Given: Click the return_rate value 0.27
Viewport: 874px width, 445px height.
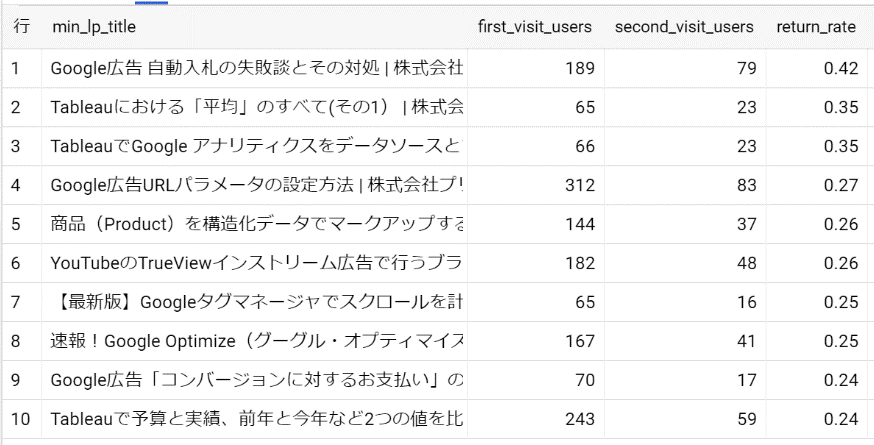Looking at the screenshot, I should pyautogui.click(x=842, y=185).
